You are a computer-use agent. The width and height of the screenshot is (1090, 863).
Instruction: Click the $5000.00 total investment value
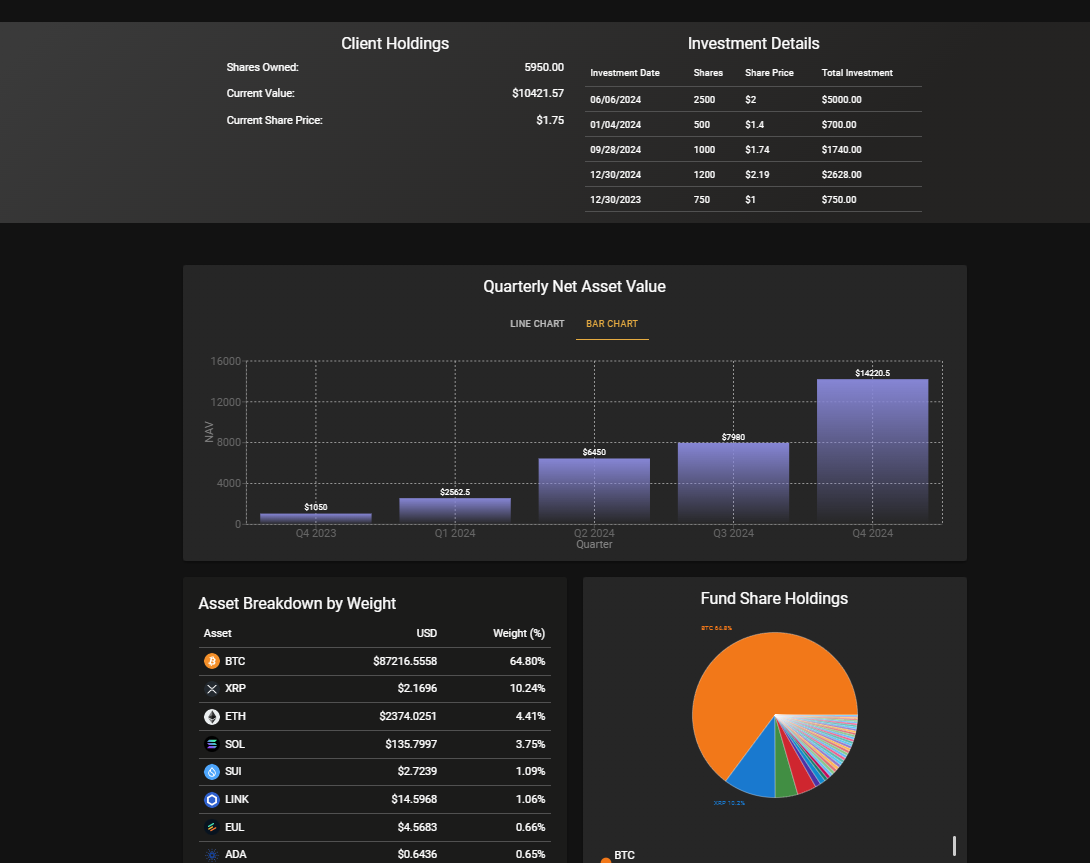pyautogui.click(x=842, y=99)
